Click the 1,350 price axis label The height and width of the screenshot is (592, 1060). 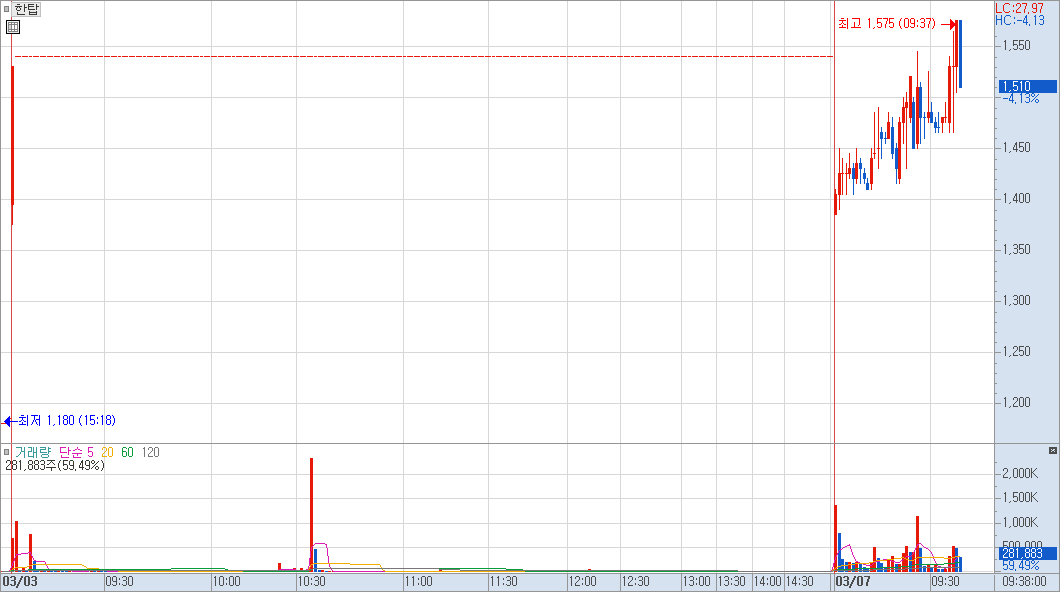[x=1016, y=249]
